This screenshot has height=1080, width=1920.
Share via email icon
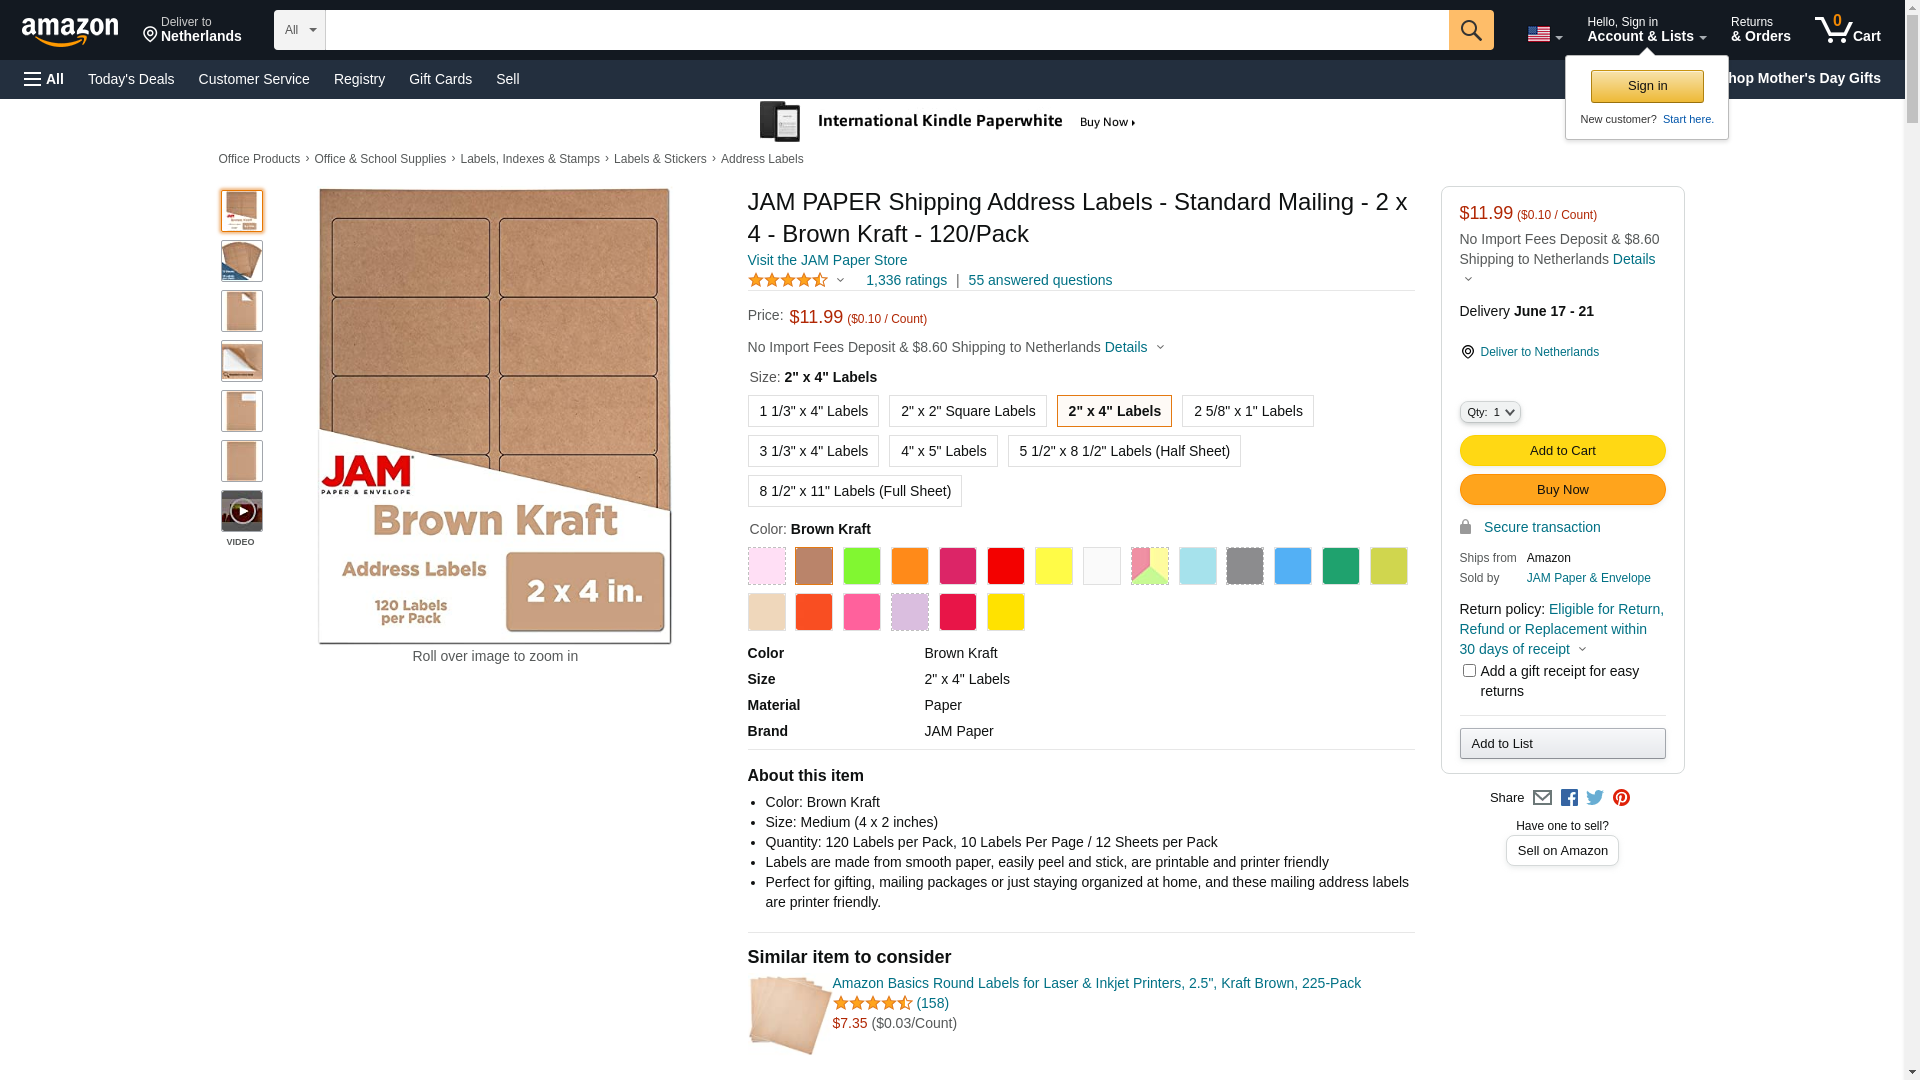(1542, 798)
